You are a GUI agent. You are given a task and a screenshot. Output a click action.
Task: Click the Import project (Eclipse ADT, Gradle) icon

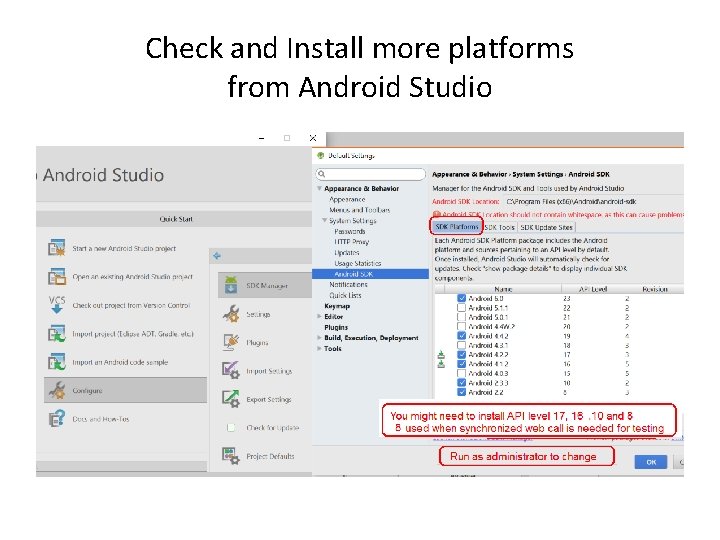tap(57, 333)
